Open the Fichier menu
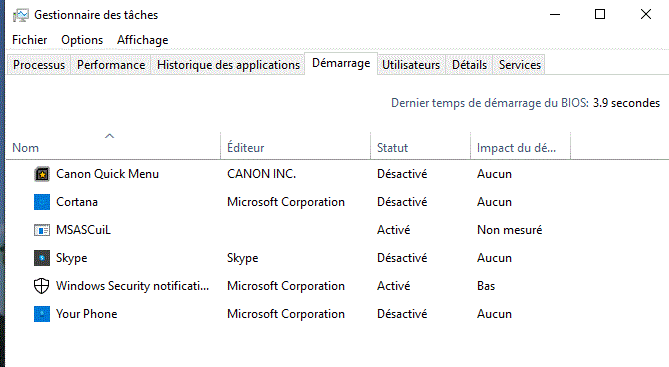The image size is (669, 367). (x=29, y=40)
